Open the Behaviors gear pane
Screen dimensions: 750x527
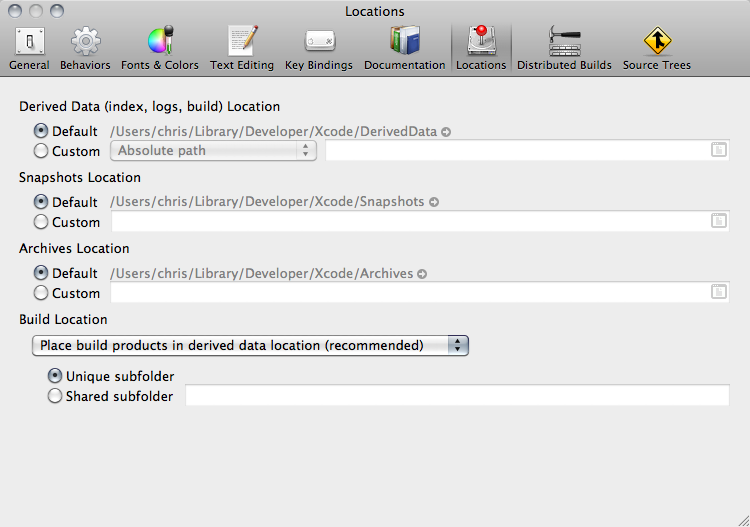(85, 49)
